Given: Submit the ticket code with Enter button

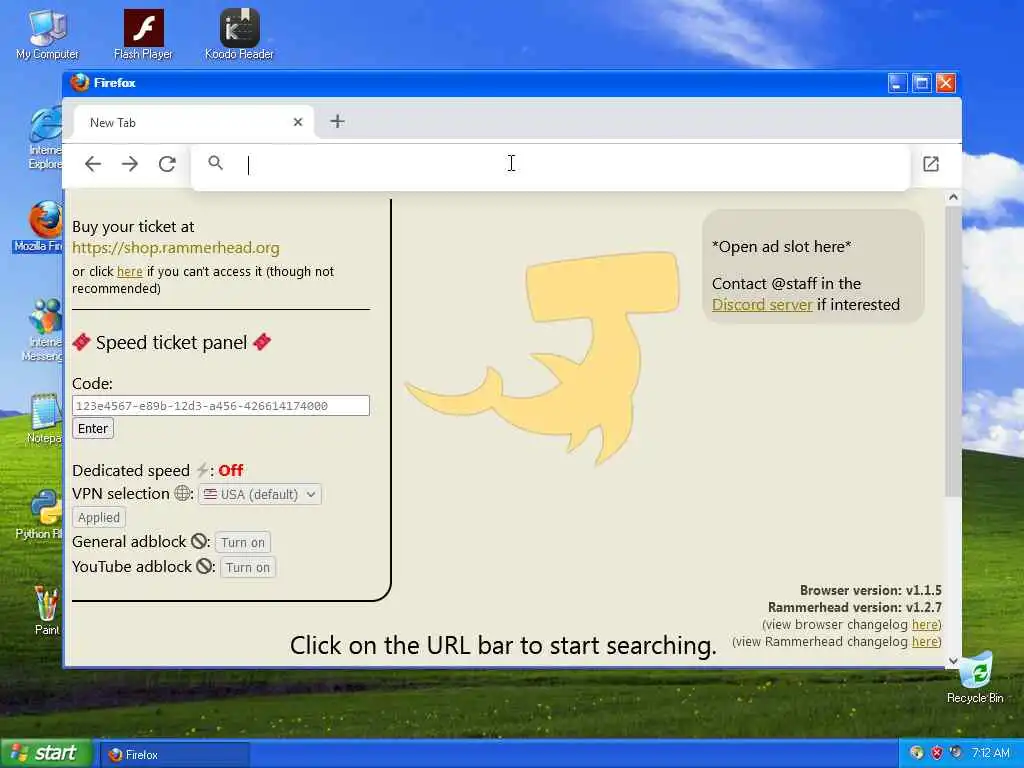Looking at the screenshot, I should pos(93,428).
